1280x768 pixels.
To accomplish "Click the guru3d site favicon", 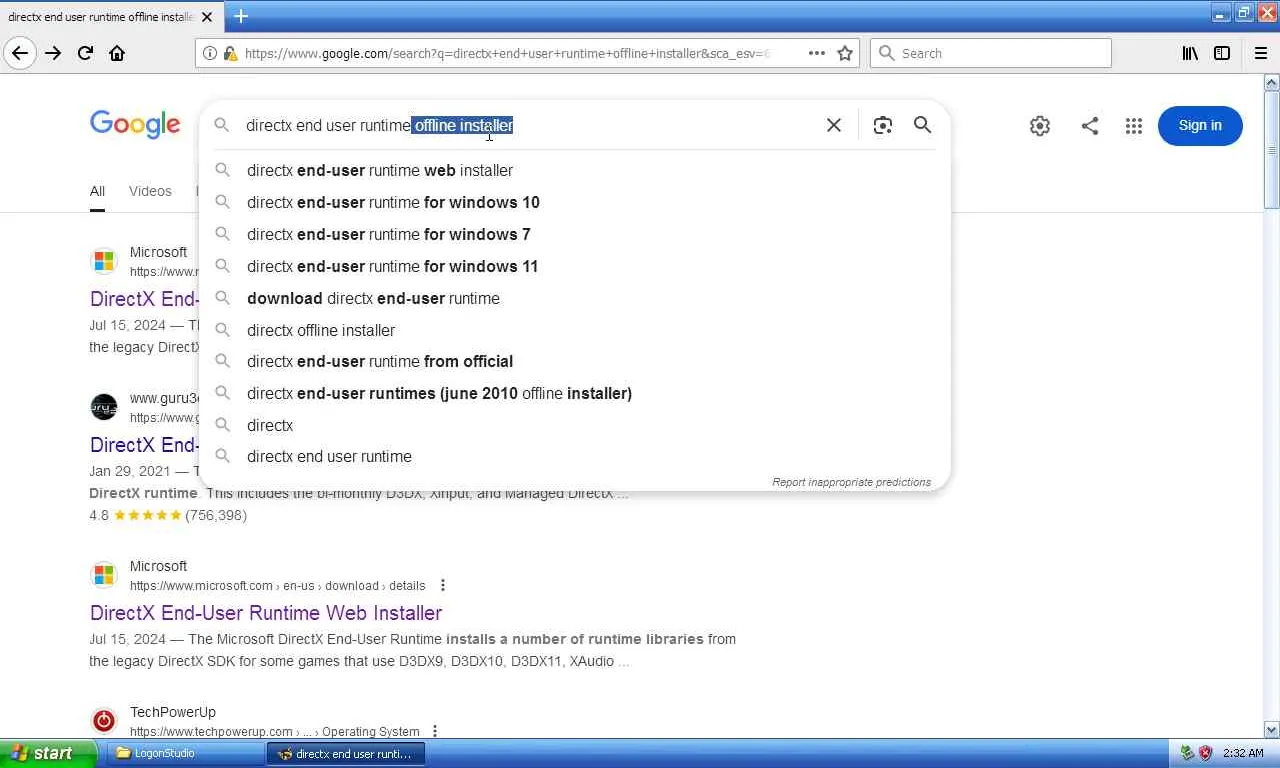I will [x=104, y=407].
